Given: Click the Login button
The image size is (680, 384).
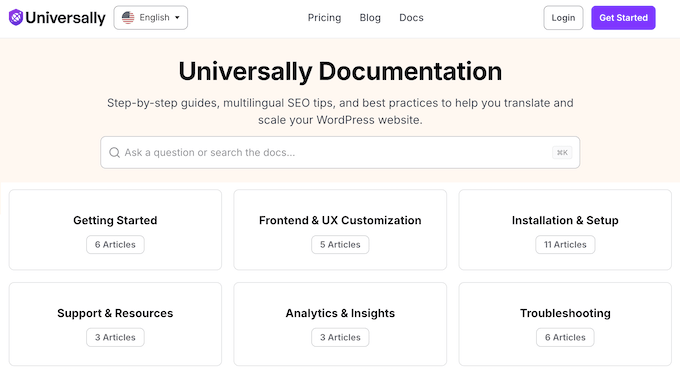Looking at the screenshot, I should tap(563, 18).
